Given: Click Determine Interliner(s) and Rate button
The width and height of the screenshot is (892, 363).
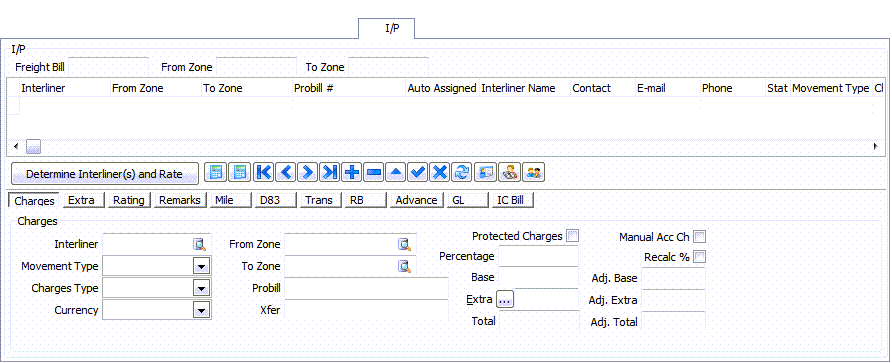Looking at the screenshot, I should (105, 174).
